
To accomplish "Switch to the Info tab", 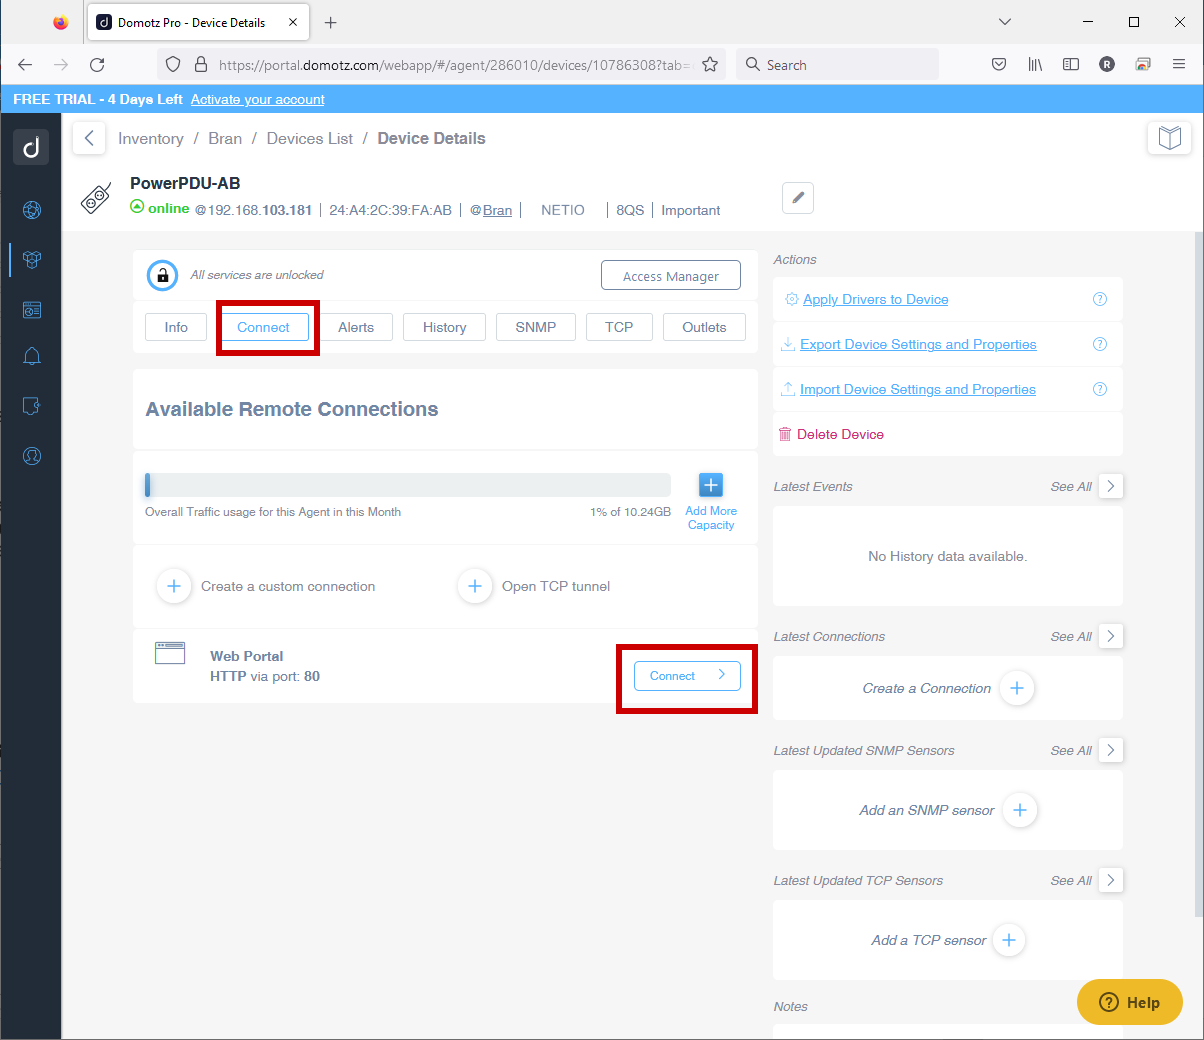I will [176, 327].
